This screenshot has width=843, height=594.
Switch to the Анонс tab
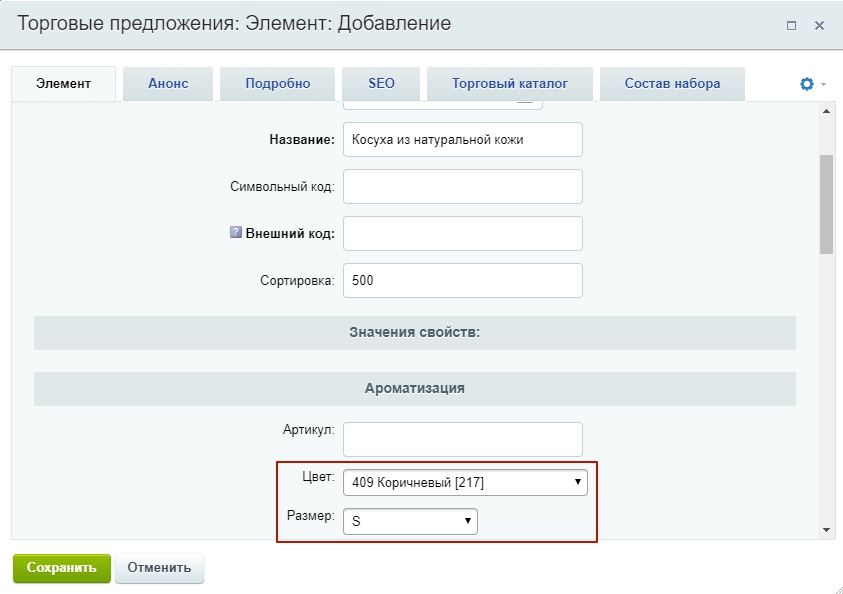point(168,83)
